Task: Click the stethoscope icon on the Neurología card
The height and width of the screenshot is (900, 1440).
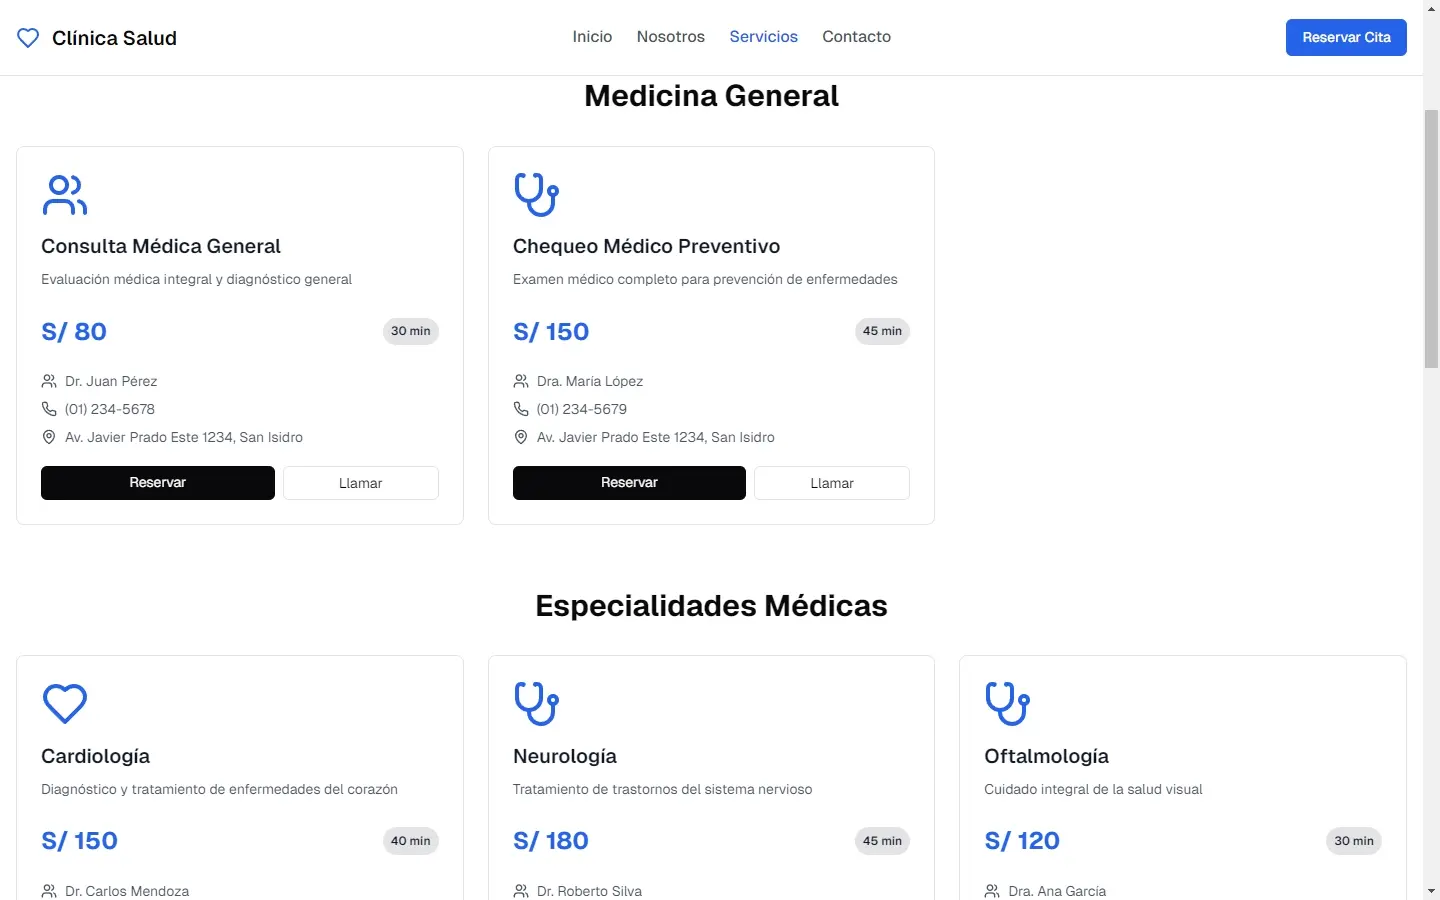Action: [536, 703]
